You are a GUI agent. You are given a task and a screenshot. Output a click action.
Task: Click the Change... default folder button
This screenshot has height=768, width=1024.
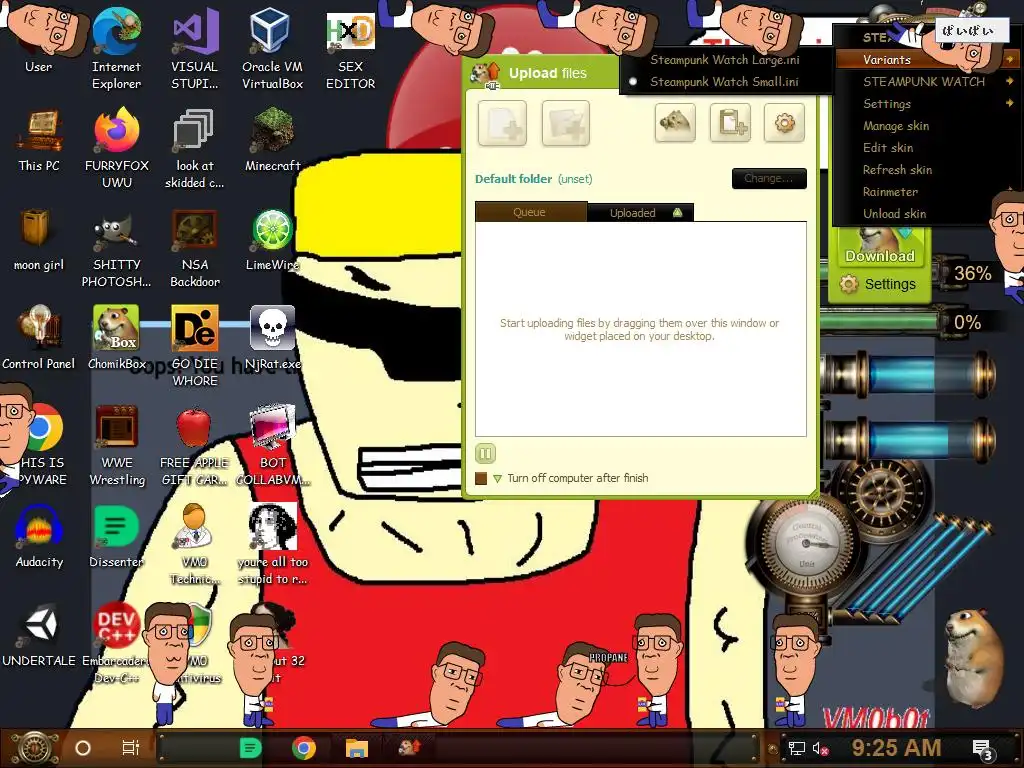[x=769, y=178]
